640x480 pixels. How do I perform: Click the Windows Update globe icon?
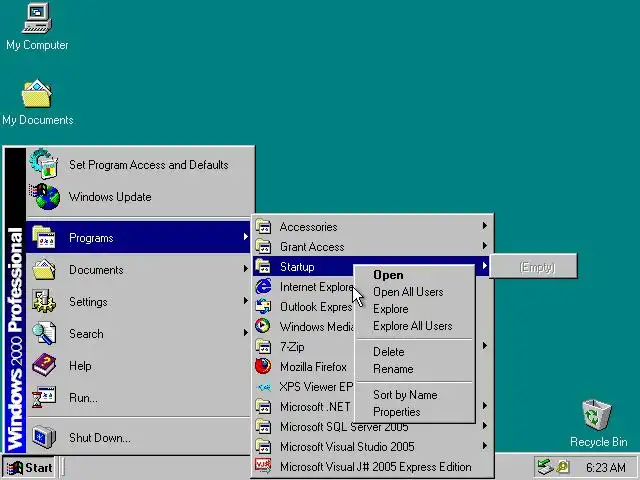point(44,196)
